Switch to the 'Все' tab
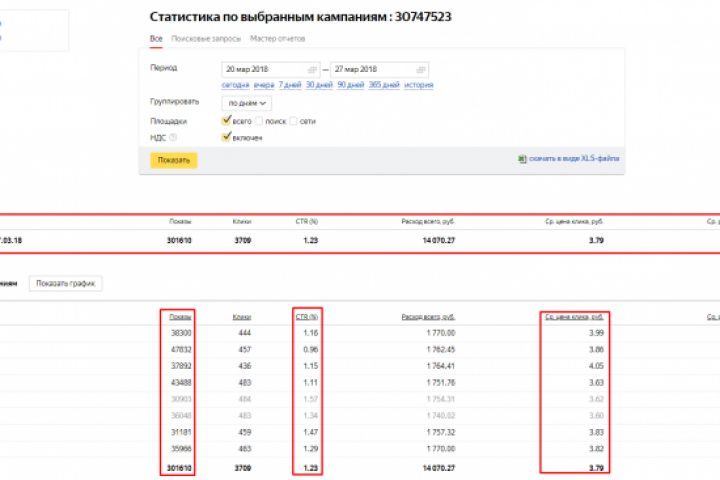This screenshot has width=720, height=480. [x=156, y=39]
